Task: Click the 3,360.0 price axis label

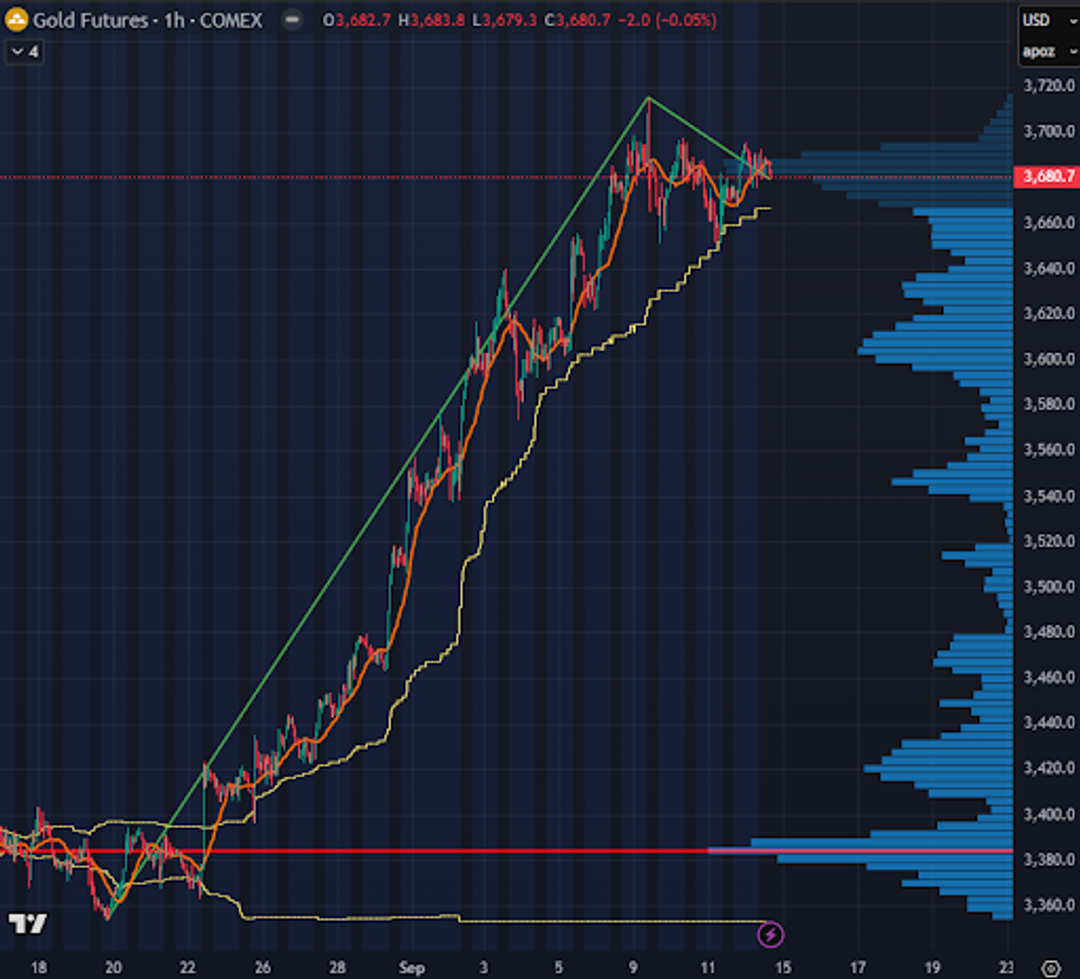Action: click(1049, 905)
